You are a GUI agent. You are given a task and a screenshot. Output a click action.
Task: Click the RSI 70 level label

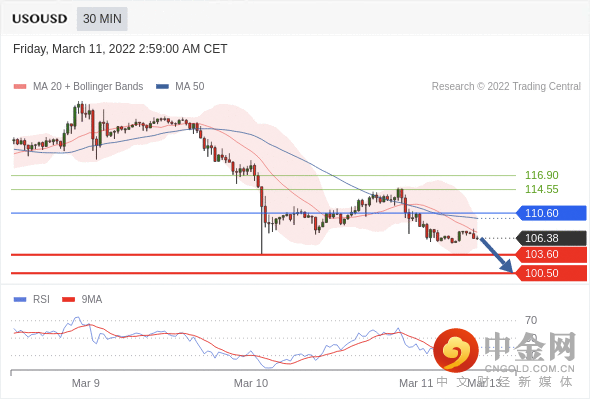(x=531, y=321)
